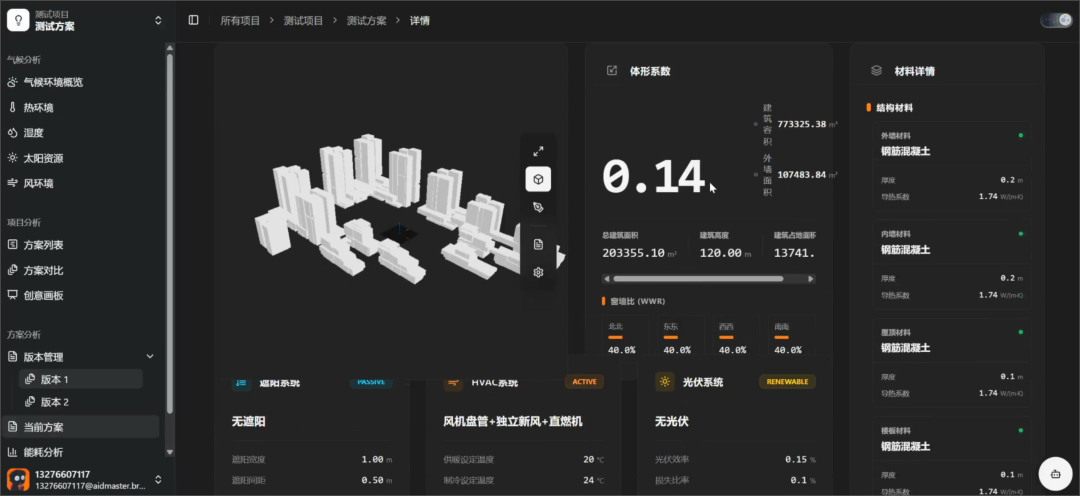Click the user avatar icon
This screenshot has width=1080, height=496.
click(17, 479)
